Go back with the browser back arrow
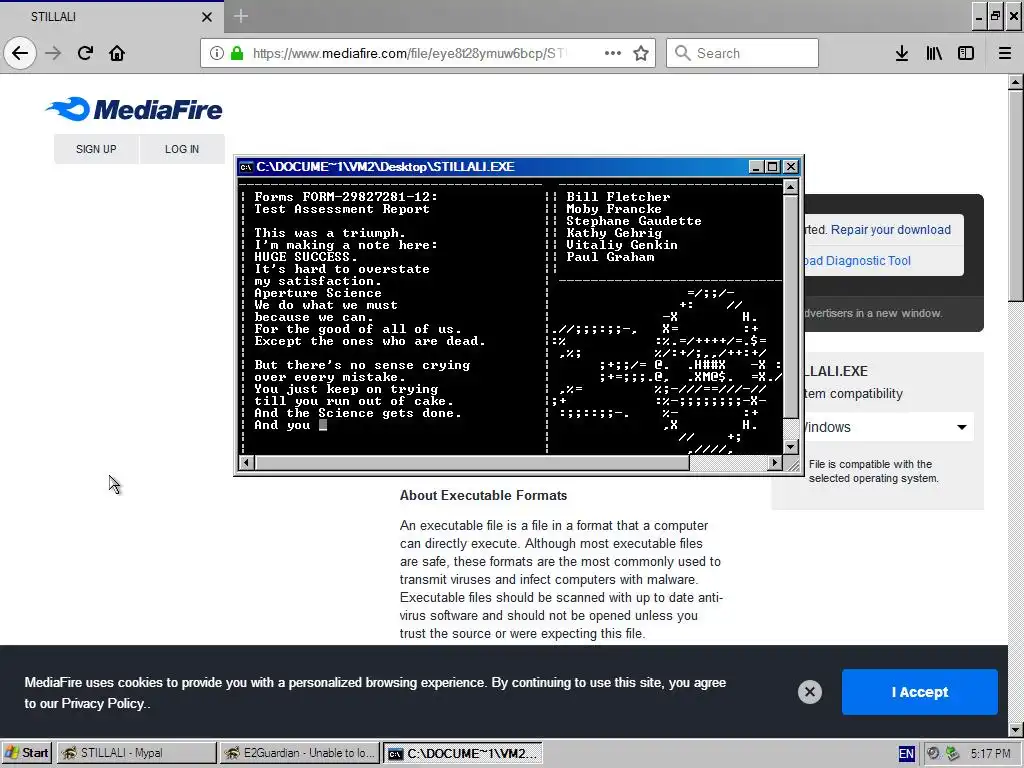 (x=20, y=53)
